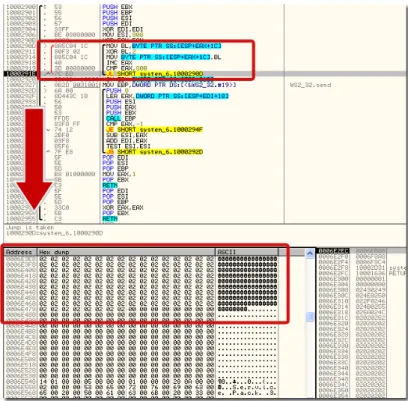Select the LEA EAX,DWORD PTR SS:[ESP+EDI+10] line
Image resolution: width=408 pixels, height=401 pixels.
click(167, 96)
